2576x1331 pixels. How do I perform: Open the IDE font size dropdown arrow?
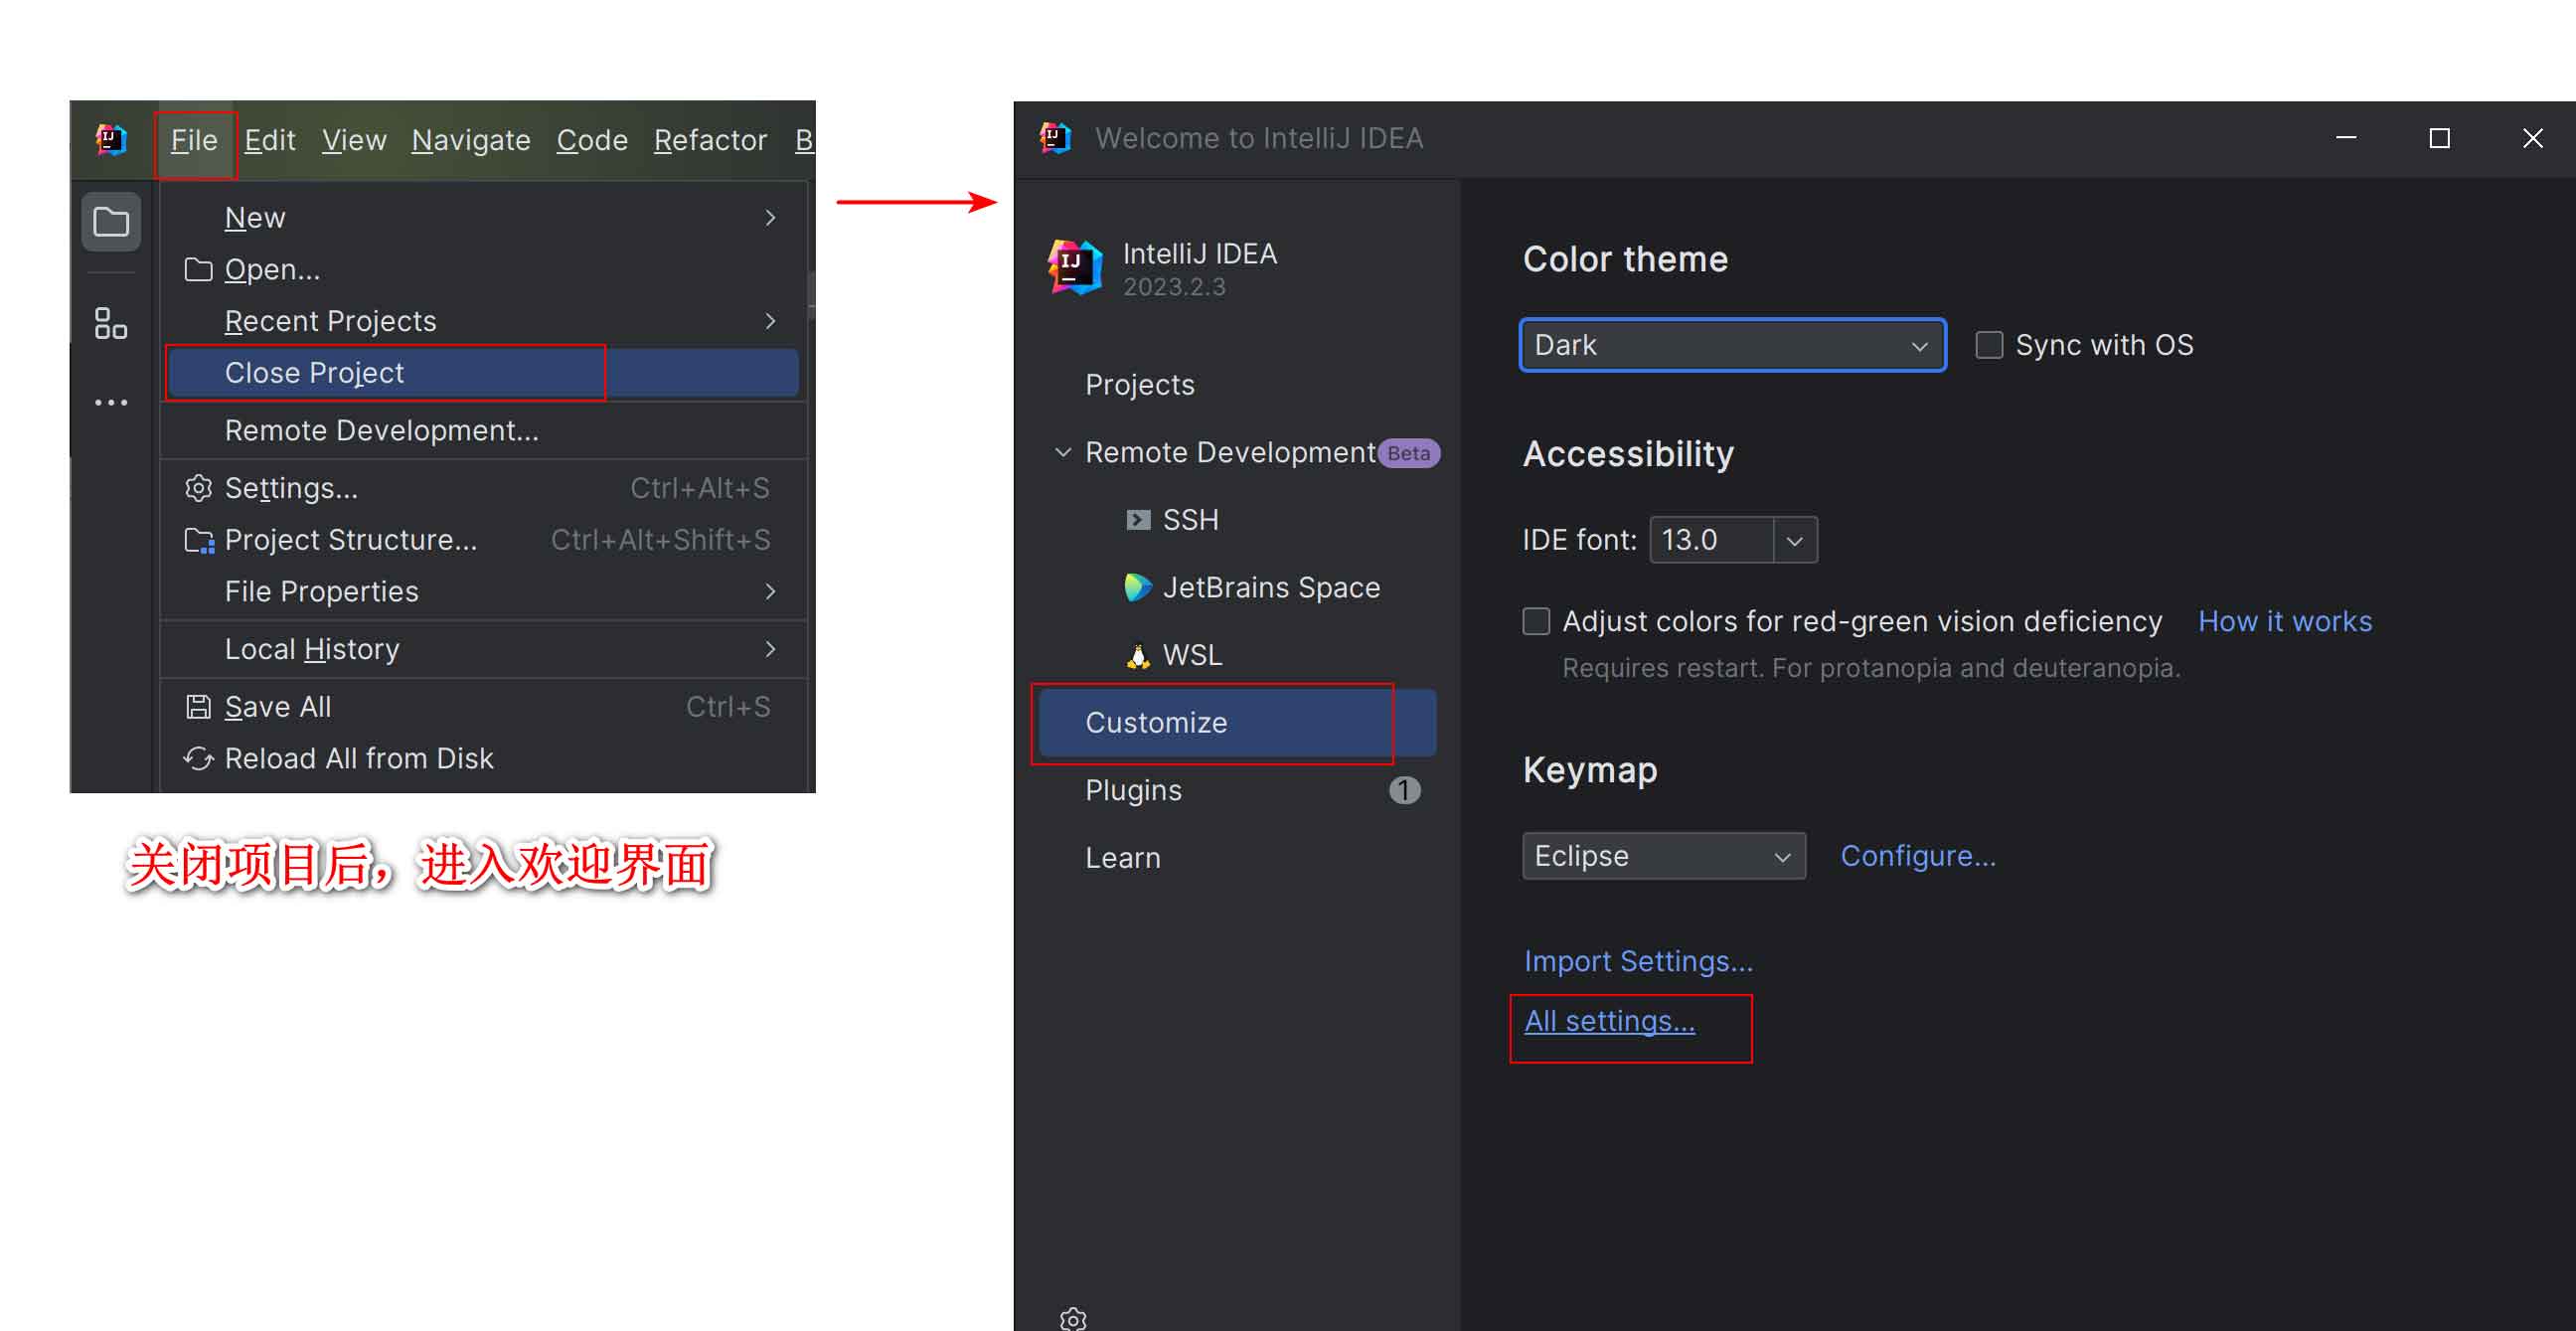click(1795, 540)
